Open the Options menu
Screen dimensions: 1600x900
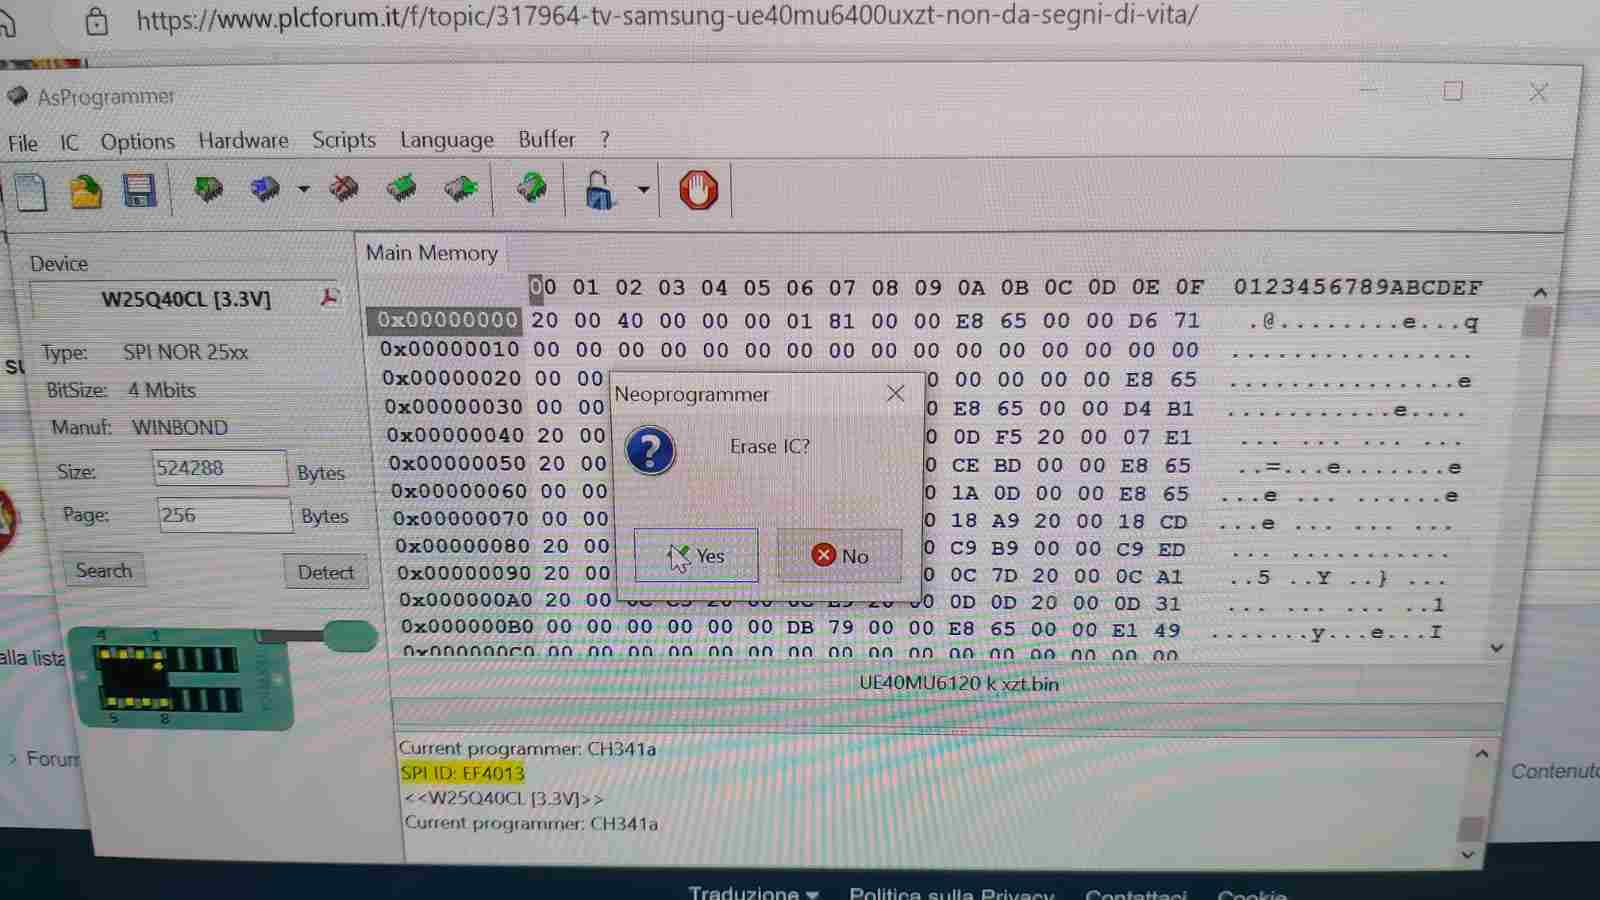(138, 142)
